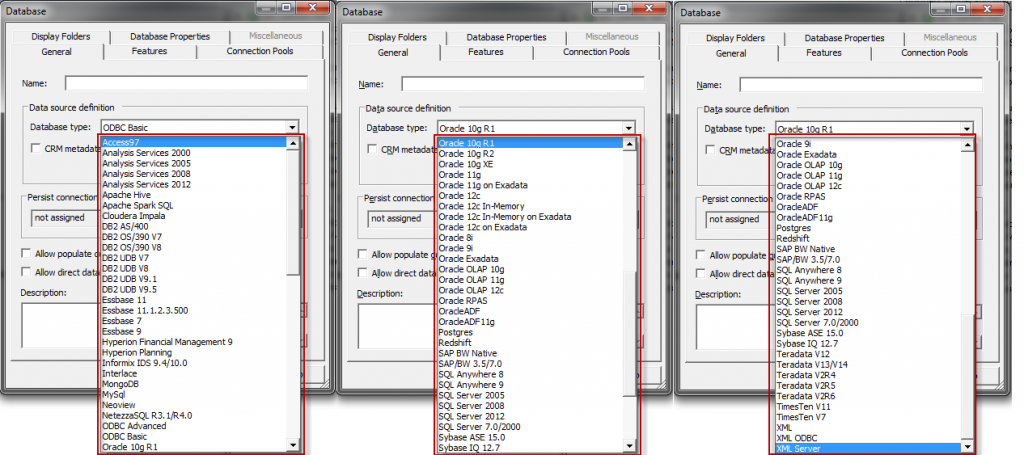Maximize the middle Database window

(622, 8)
